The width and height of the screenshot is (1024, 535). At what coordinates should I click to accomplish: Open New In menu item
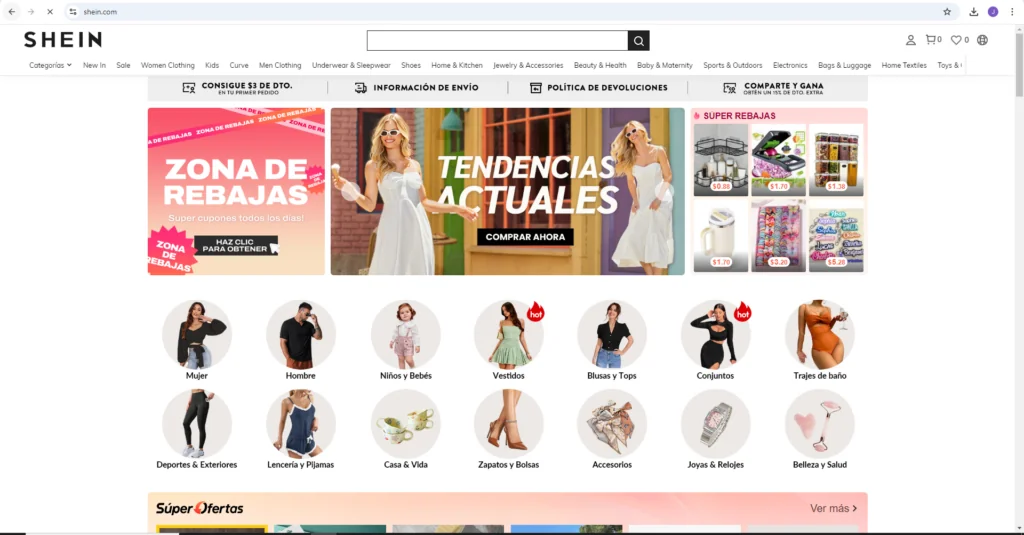tap(94, 65)
